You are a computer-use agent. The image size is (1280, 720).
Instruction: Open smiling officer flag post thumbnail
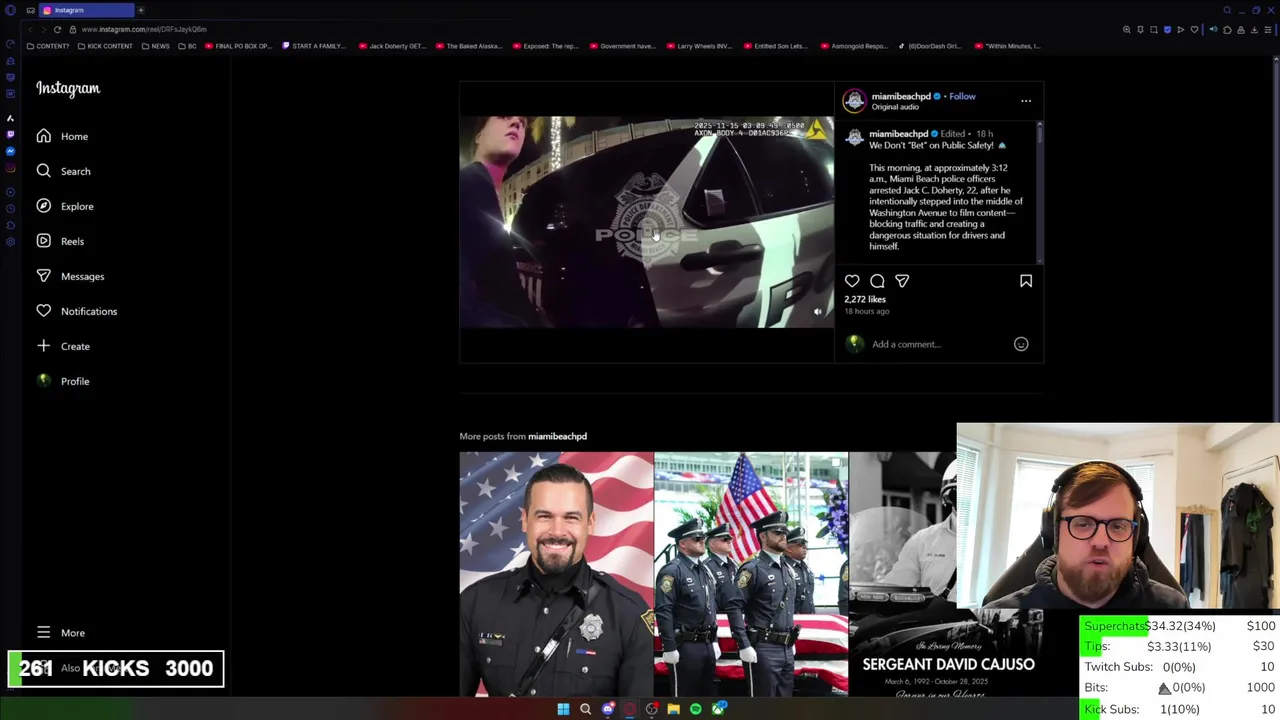(556, 574)
